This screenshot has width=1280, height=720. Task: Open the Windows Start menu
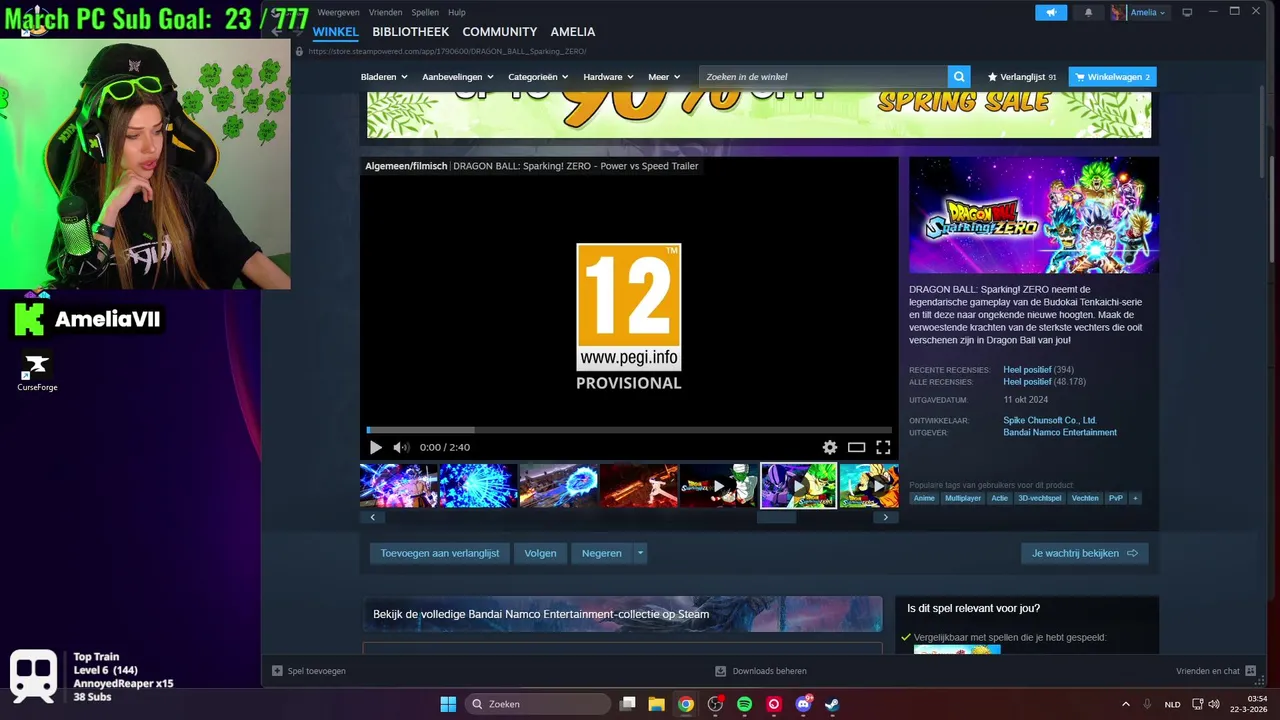(x=448, y=704)
